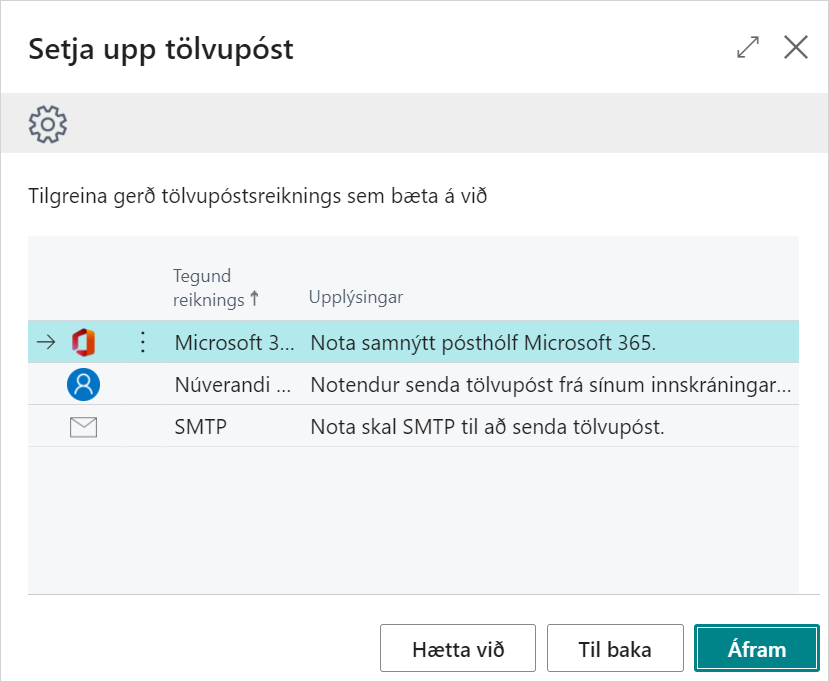Click the Upplýsingar column header
This screenshot has height=682, width=829.
click(x=355, y=298)
